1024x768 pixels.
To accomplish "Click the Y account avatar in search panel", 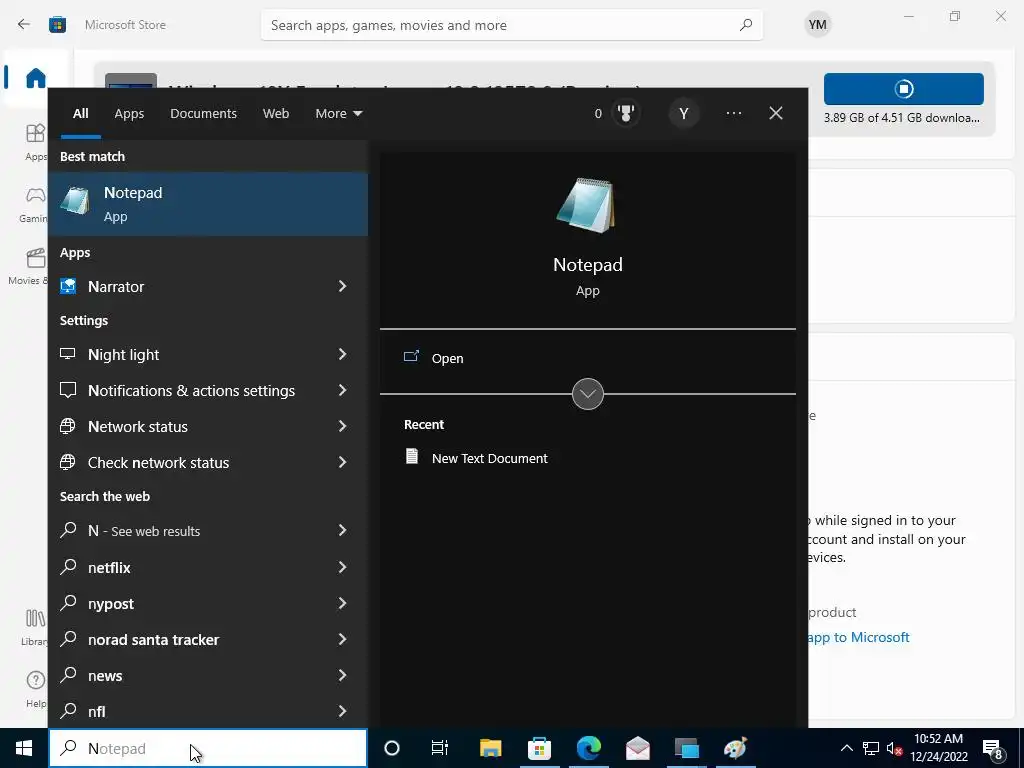I will pyautogui.click(x=684, y=114).
